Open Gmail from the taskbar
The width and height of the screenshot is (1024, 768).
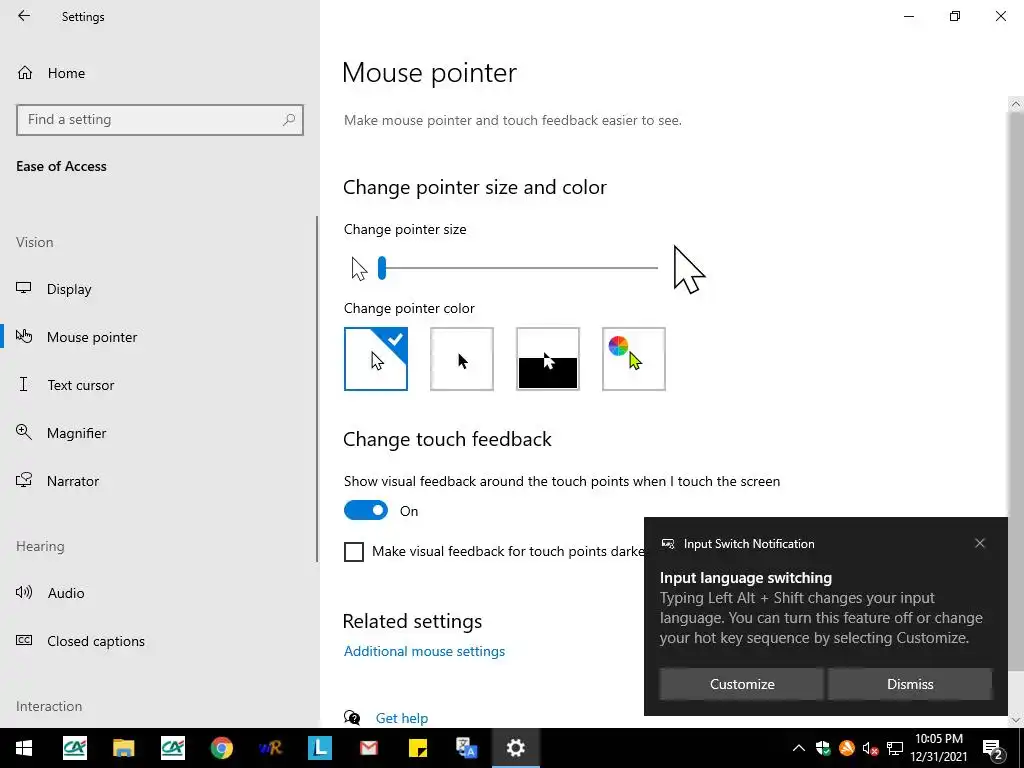click(368, 748)
